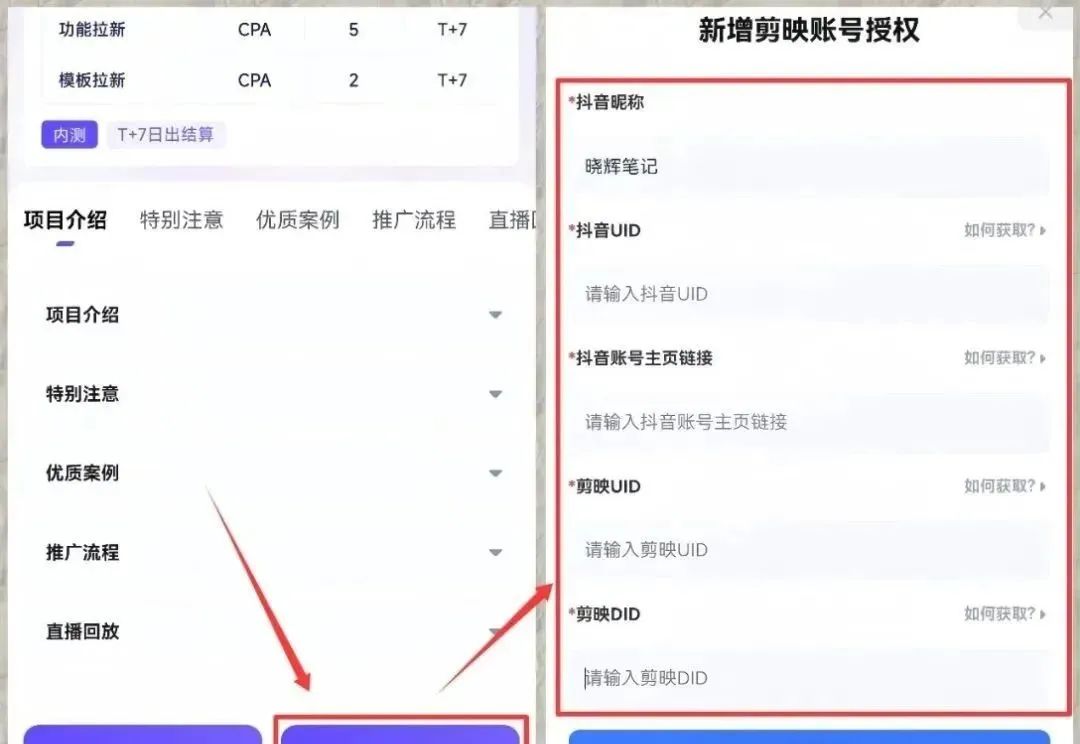
Task: Switch to the 项目介绍 tab
Action: click(65, 220)
